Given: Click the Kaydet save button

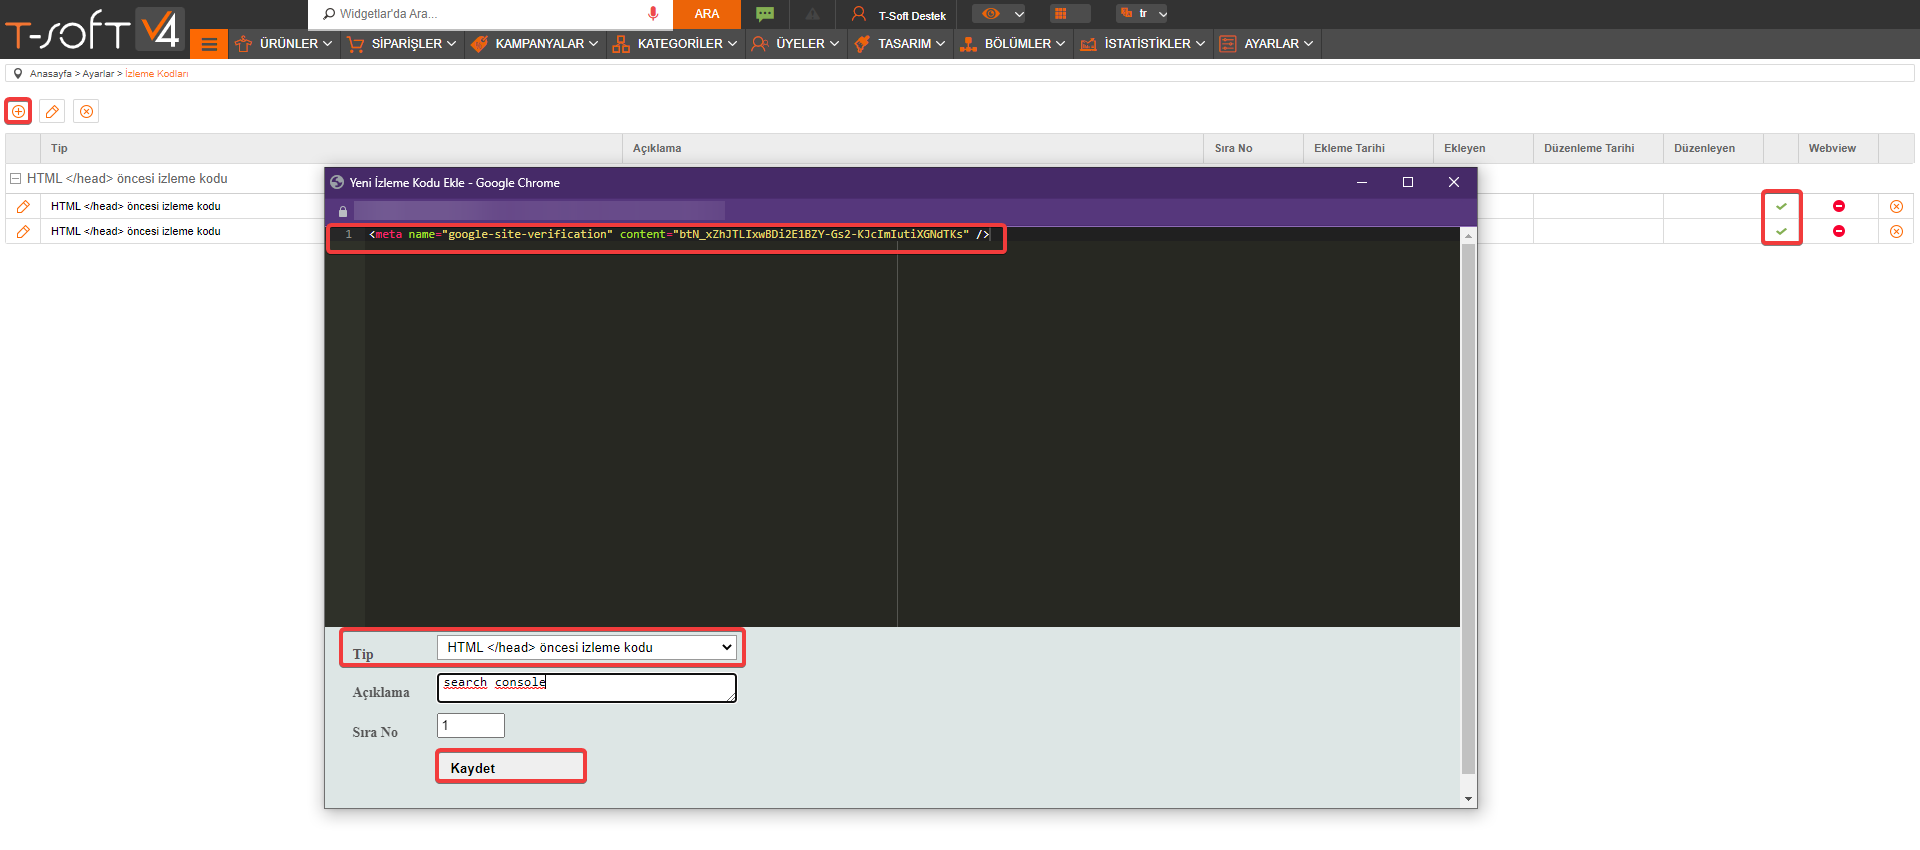Looking at the screenshot, I should pyautogui.click(x=510, y=767).
